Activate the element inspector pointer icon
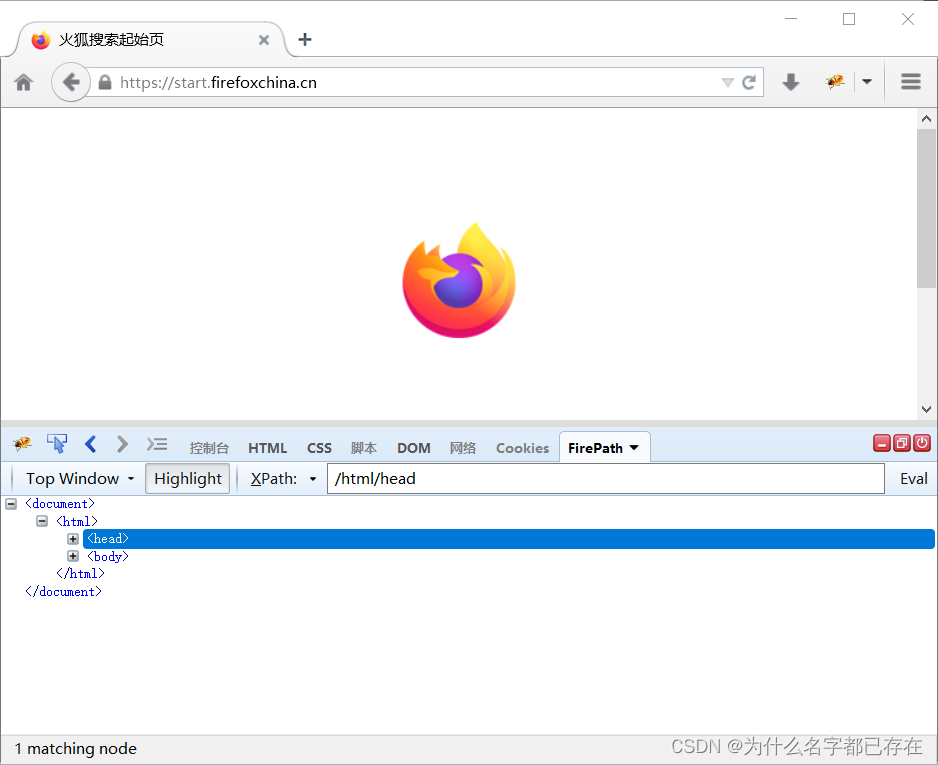The image size is (938, 765). (x=57, y=444)
